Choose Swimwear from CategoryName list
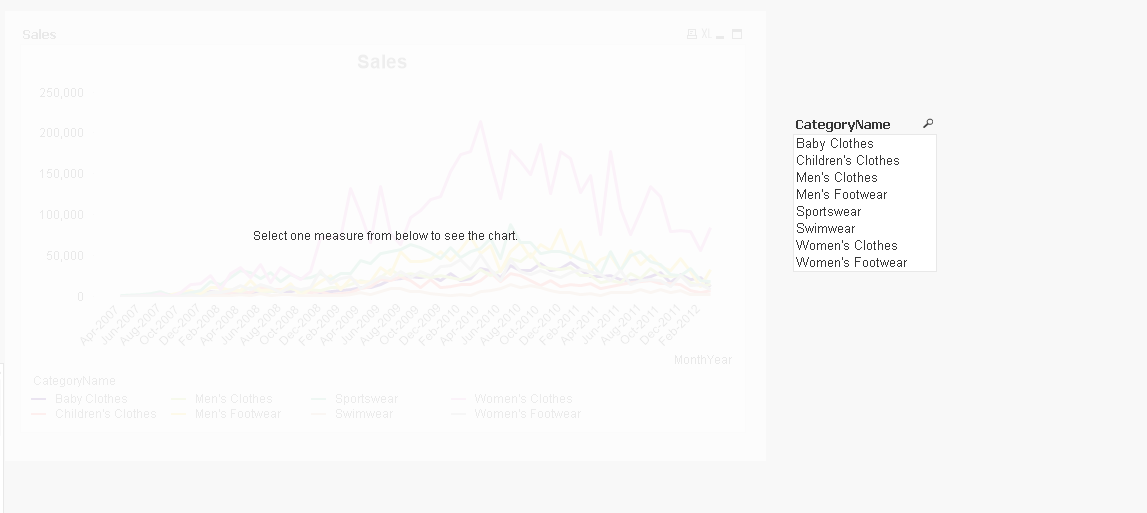The width and height of the screenshot is (1147, 513). [826, 228]
